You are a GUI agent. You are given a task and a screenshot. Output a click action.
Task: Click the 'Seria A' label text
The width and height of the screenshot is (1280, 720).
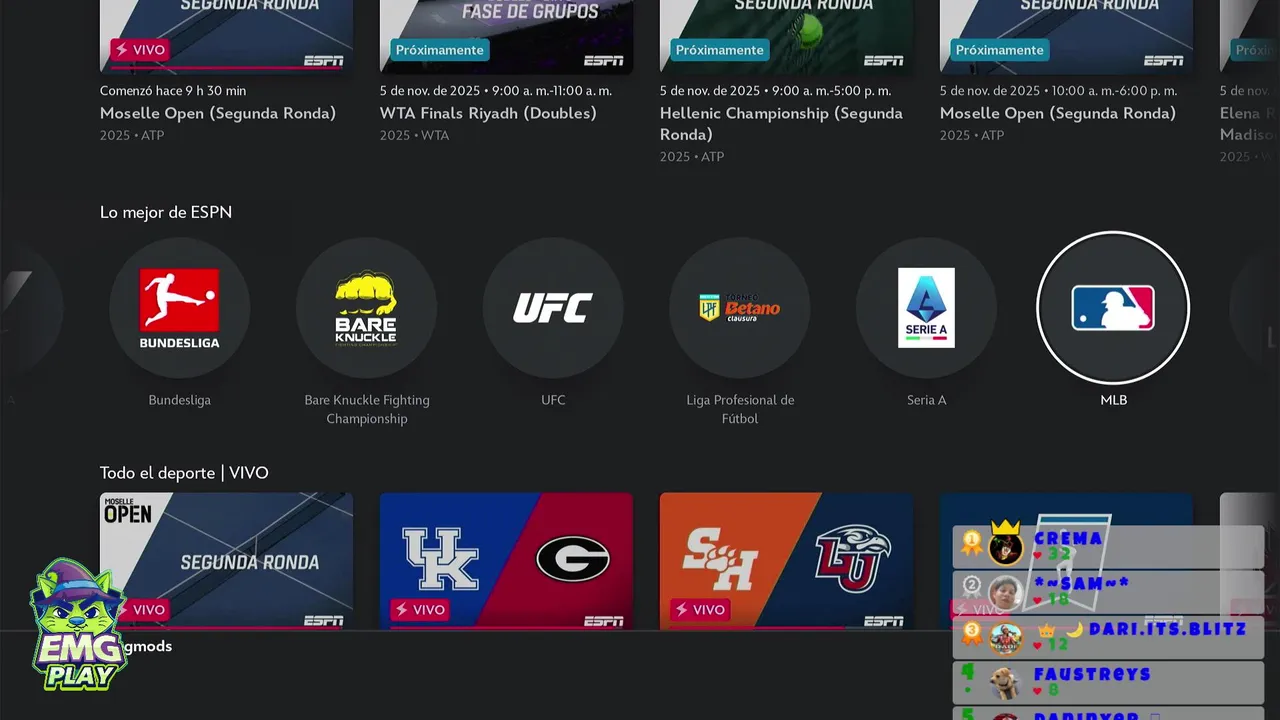point(926,400)
